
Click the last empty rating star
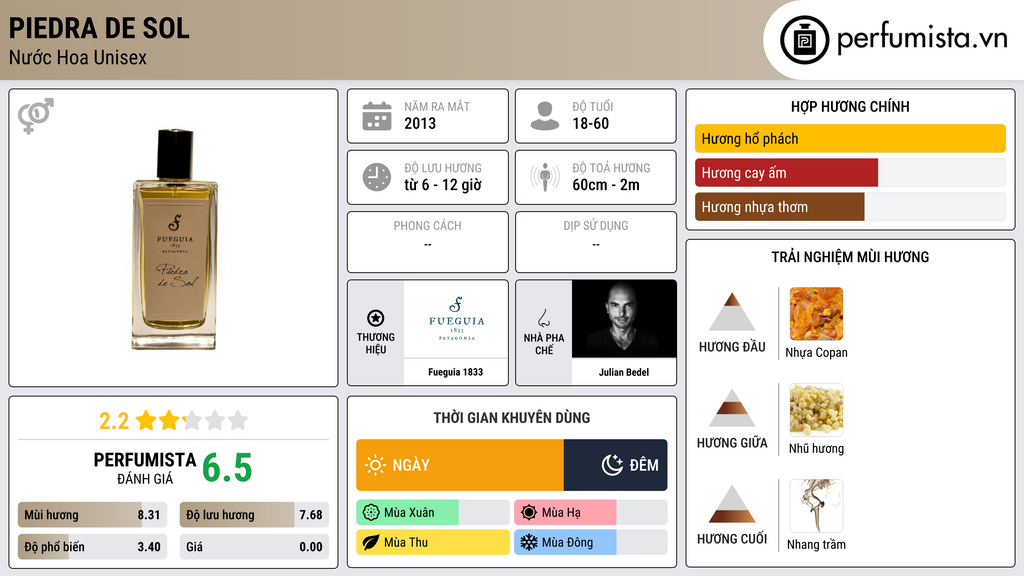point(238,420)
